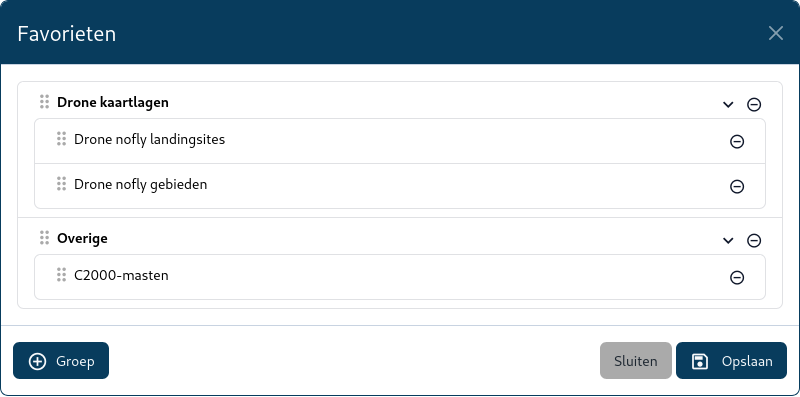Add a new group with Groep button
800x397 pixels.
coord(61,361)
